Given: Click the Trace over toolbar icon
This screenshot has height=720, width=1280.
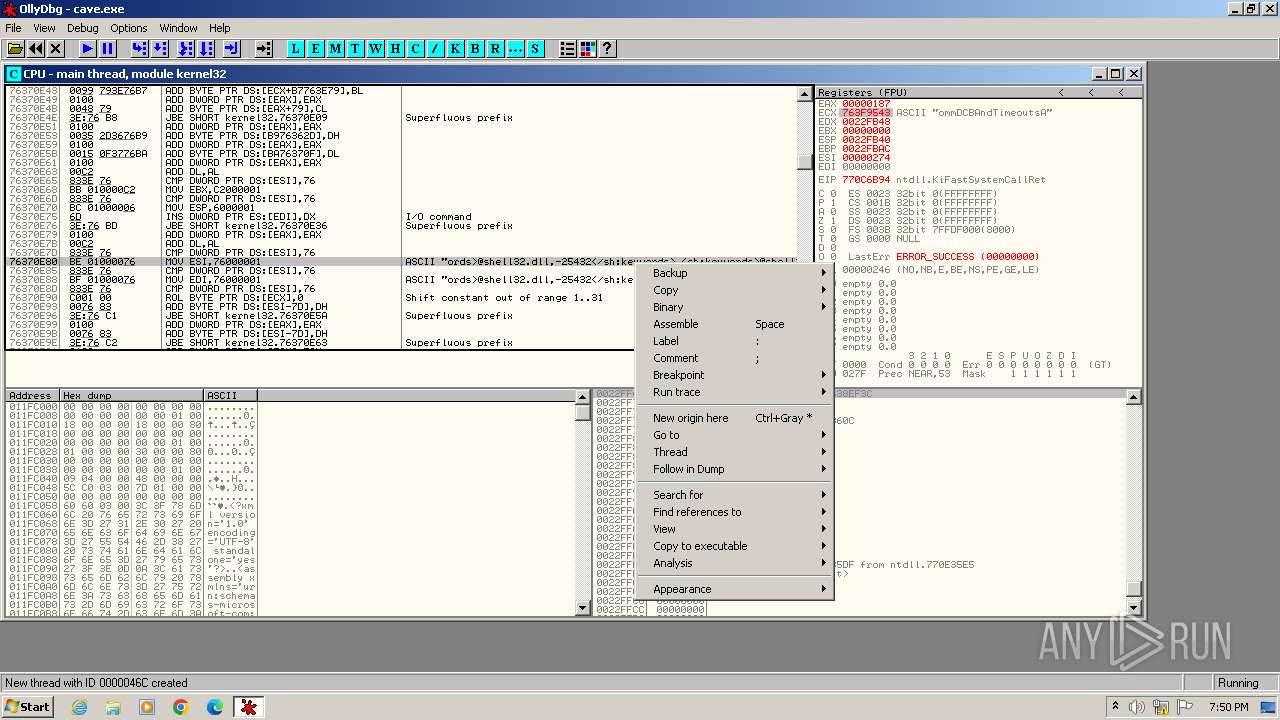Looking at the screenshot, I should pyautogui.click(x=206, y=48).
